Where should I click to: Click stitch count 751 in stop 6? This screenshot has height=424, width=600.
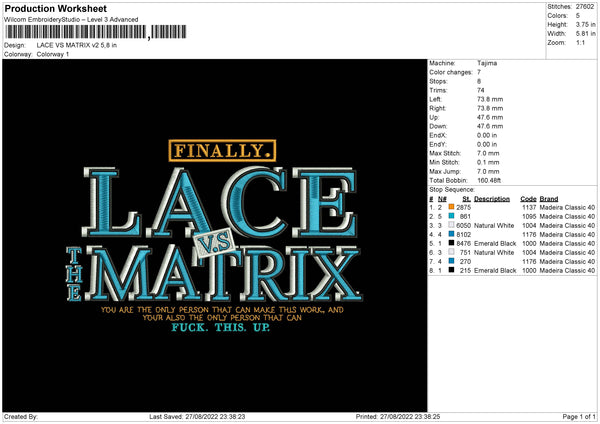pos(465,253)
